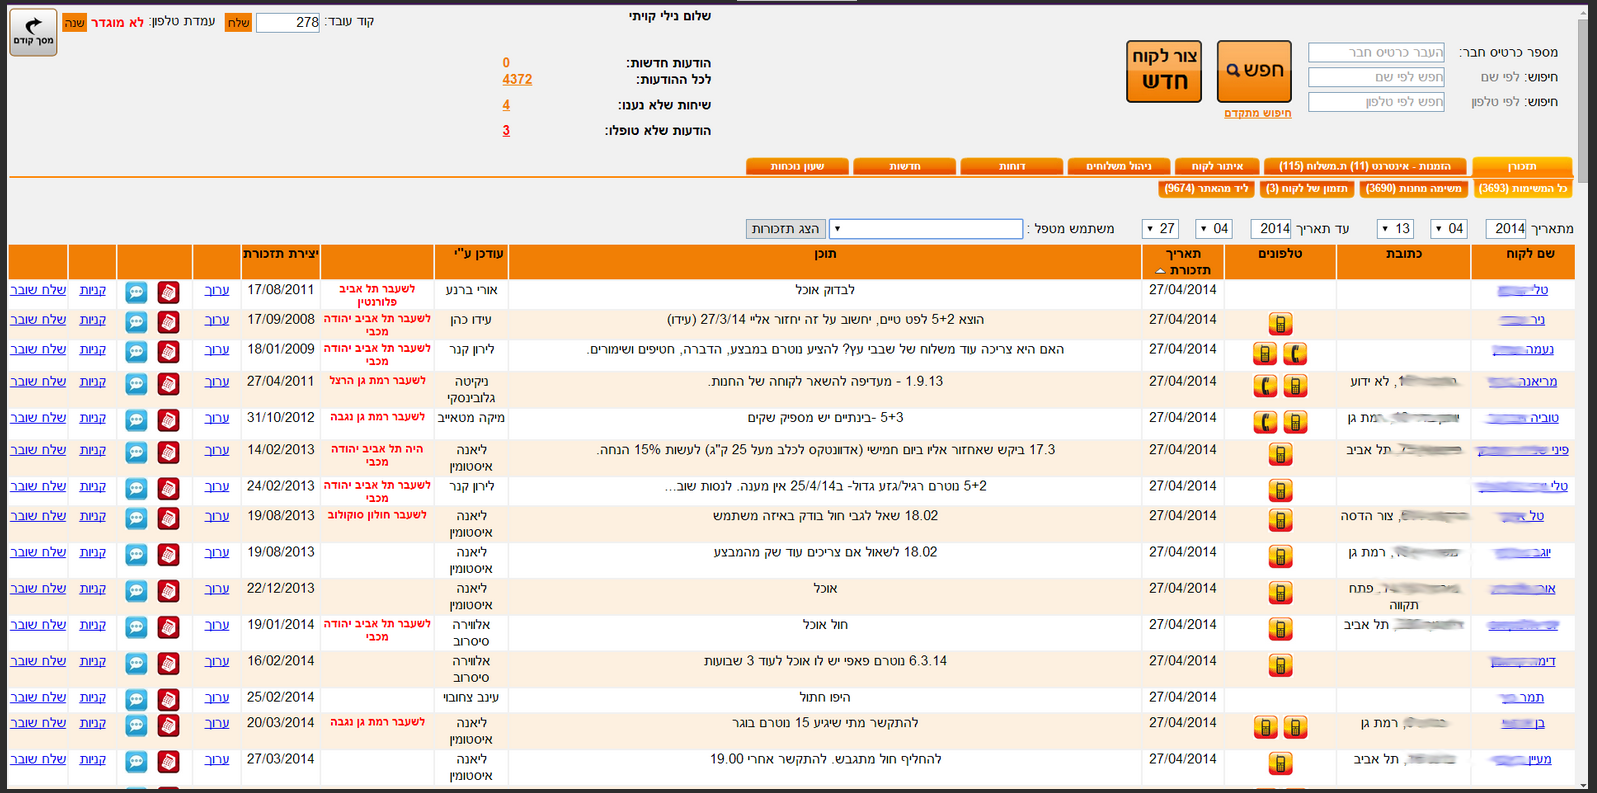Screen dimensions: 1597x793
Task: Open the end date day dropdown showing 27
Action: click(1160, 229)
